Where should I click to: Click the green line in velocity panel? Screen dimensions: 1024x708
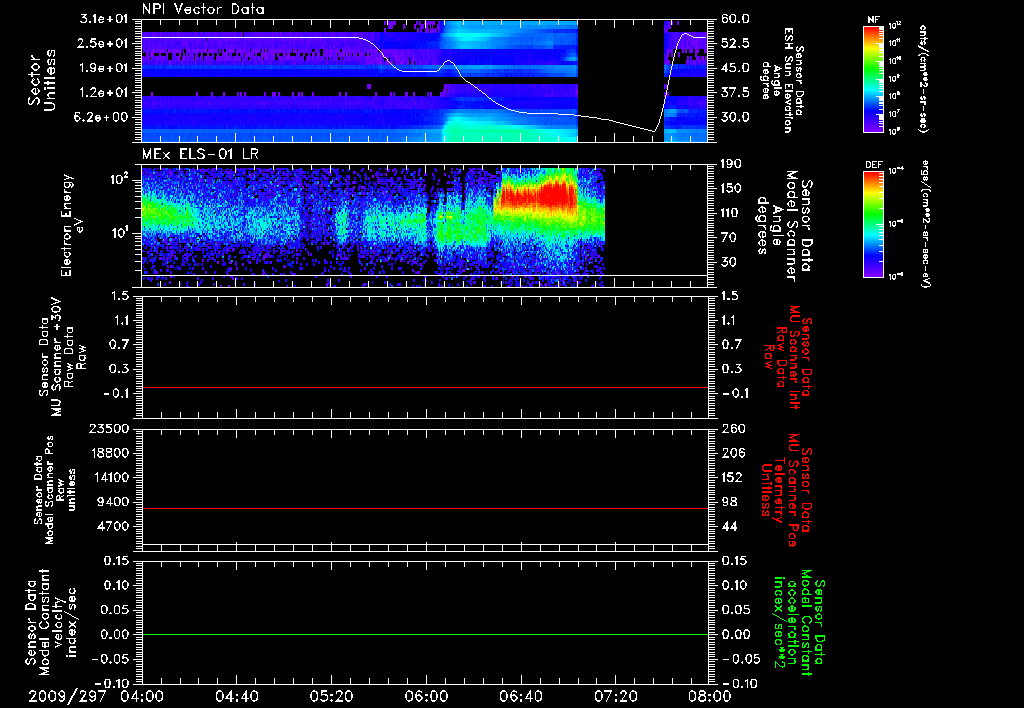tap(424, 634)
